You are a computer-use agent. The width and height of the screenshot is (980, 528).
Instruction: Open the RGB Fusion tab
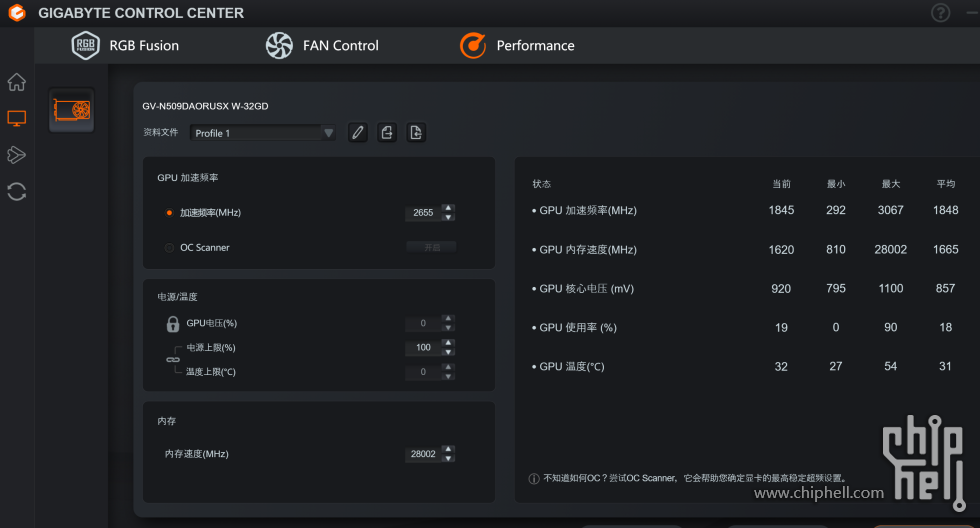(x=126, y=46)
